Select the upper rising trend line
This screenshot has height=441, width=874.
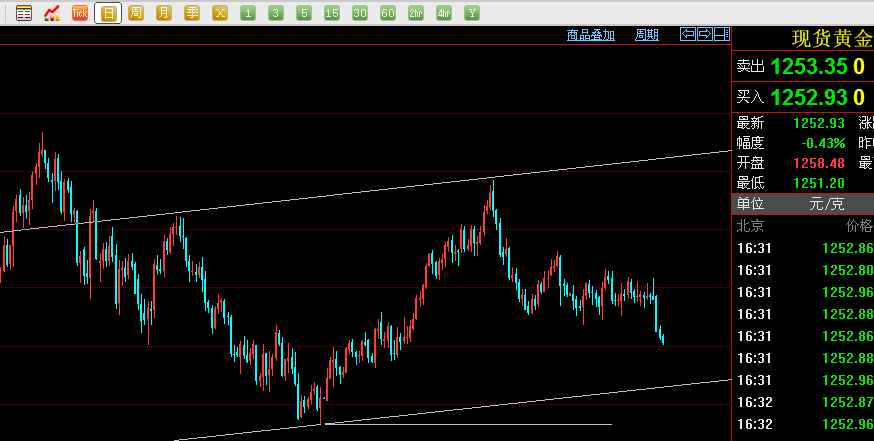tap(365, 191)
